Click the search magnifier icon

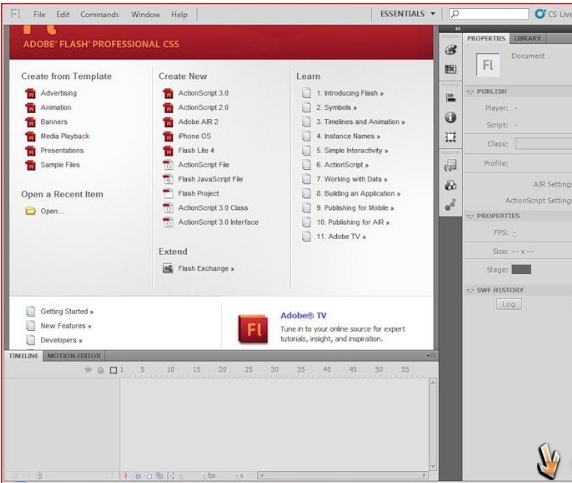pyautogui.click(x=455, y=14)
